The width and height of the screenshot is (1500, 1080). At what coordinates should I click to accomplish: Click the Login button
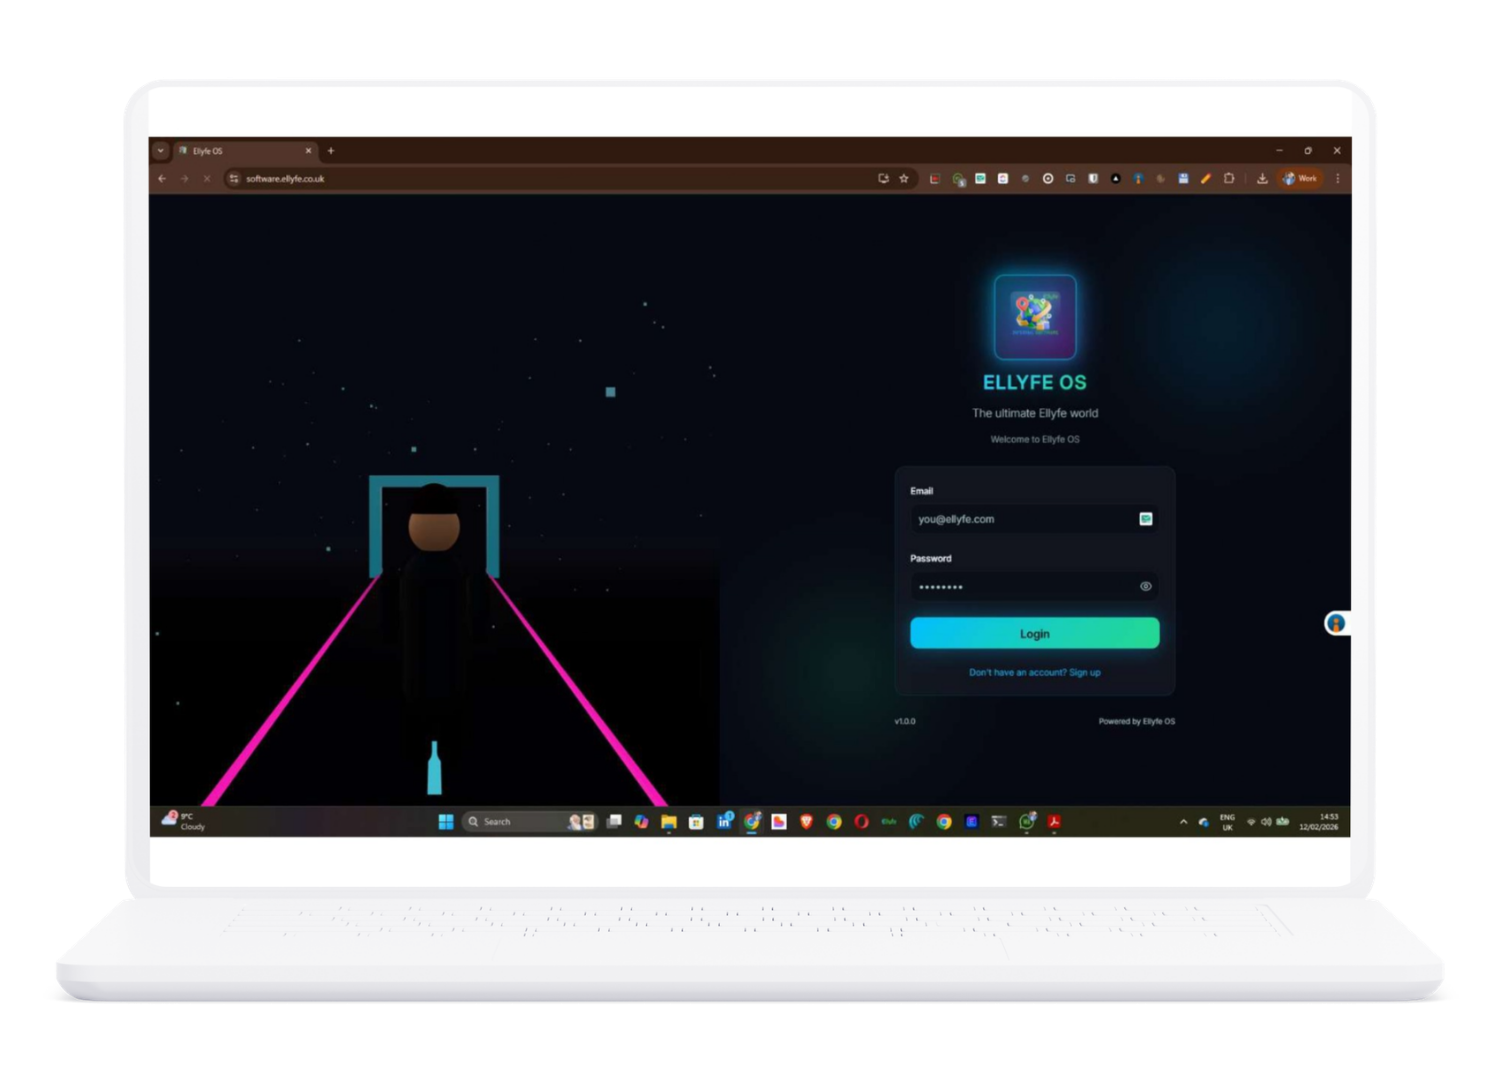pyautogui.click(x=1034, y=633)
